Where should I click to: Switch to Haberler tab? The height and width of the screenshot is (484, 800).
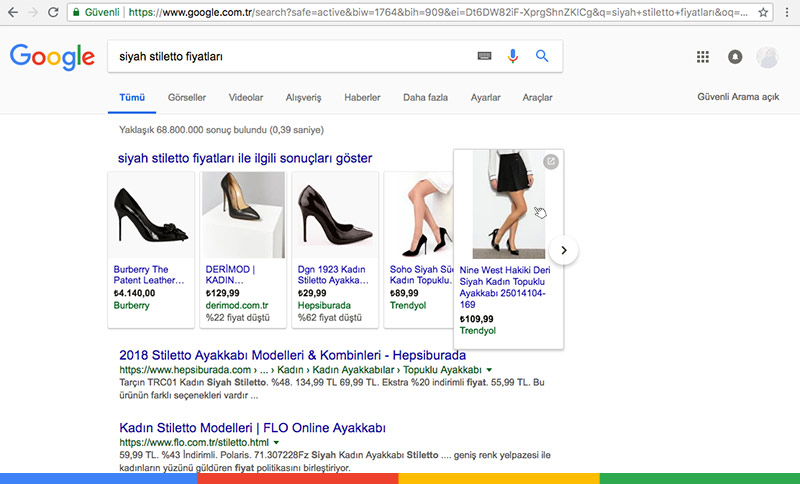pos(362,97)
